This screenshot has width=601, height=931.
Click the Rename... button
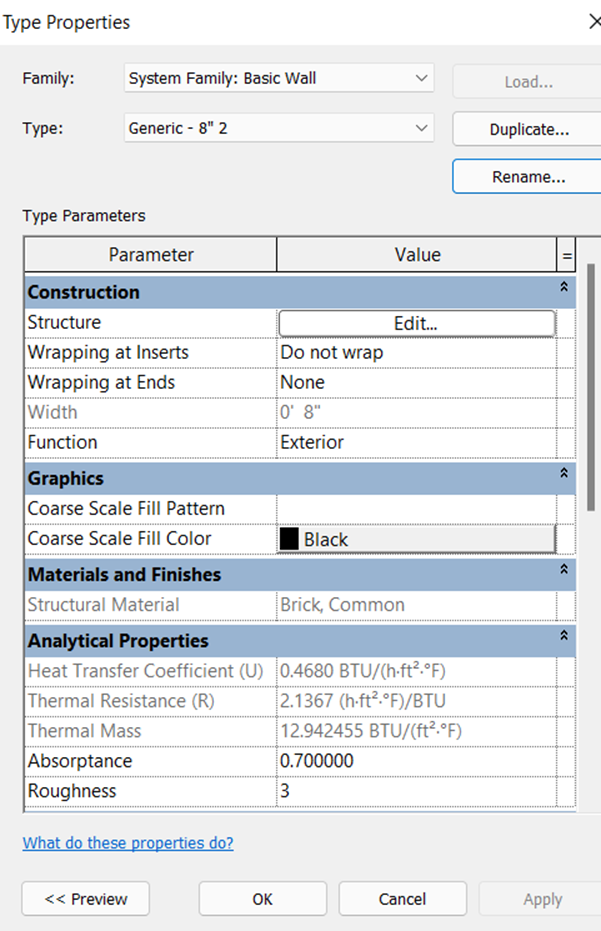529,176
